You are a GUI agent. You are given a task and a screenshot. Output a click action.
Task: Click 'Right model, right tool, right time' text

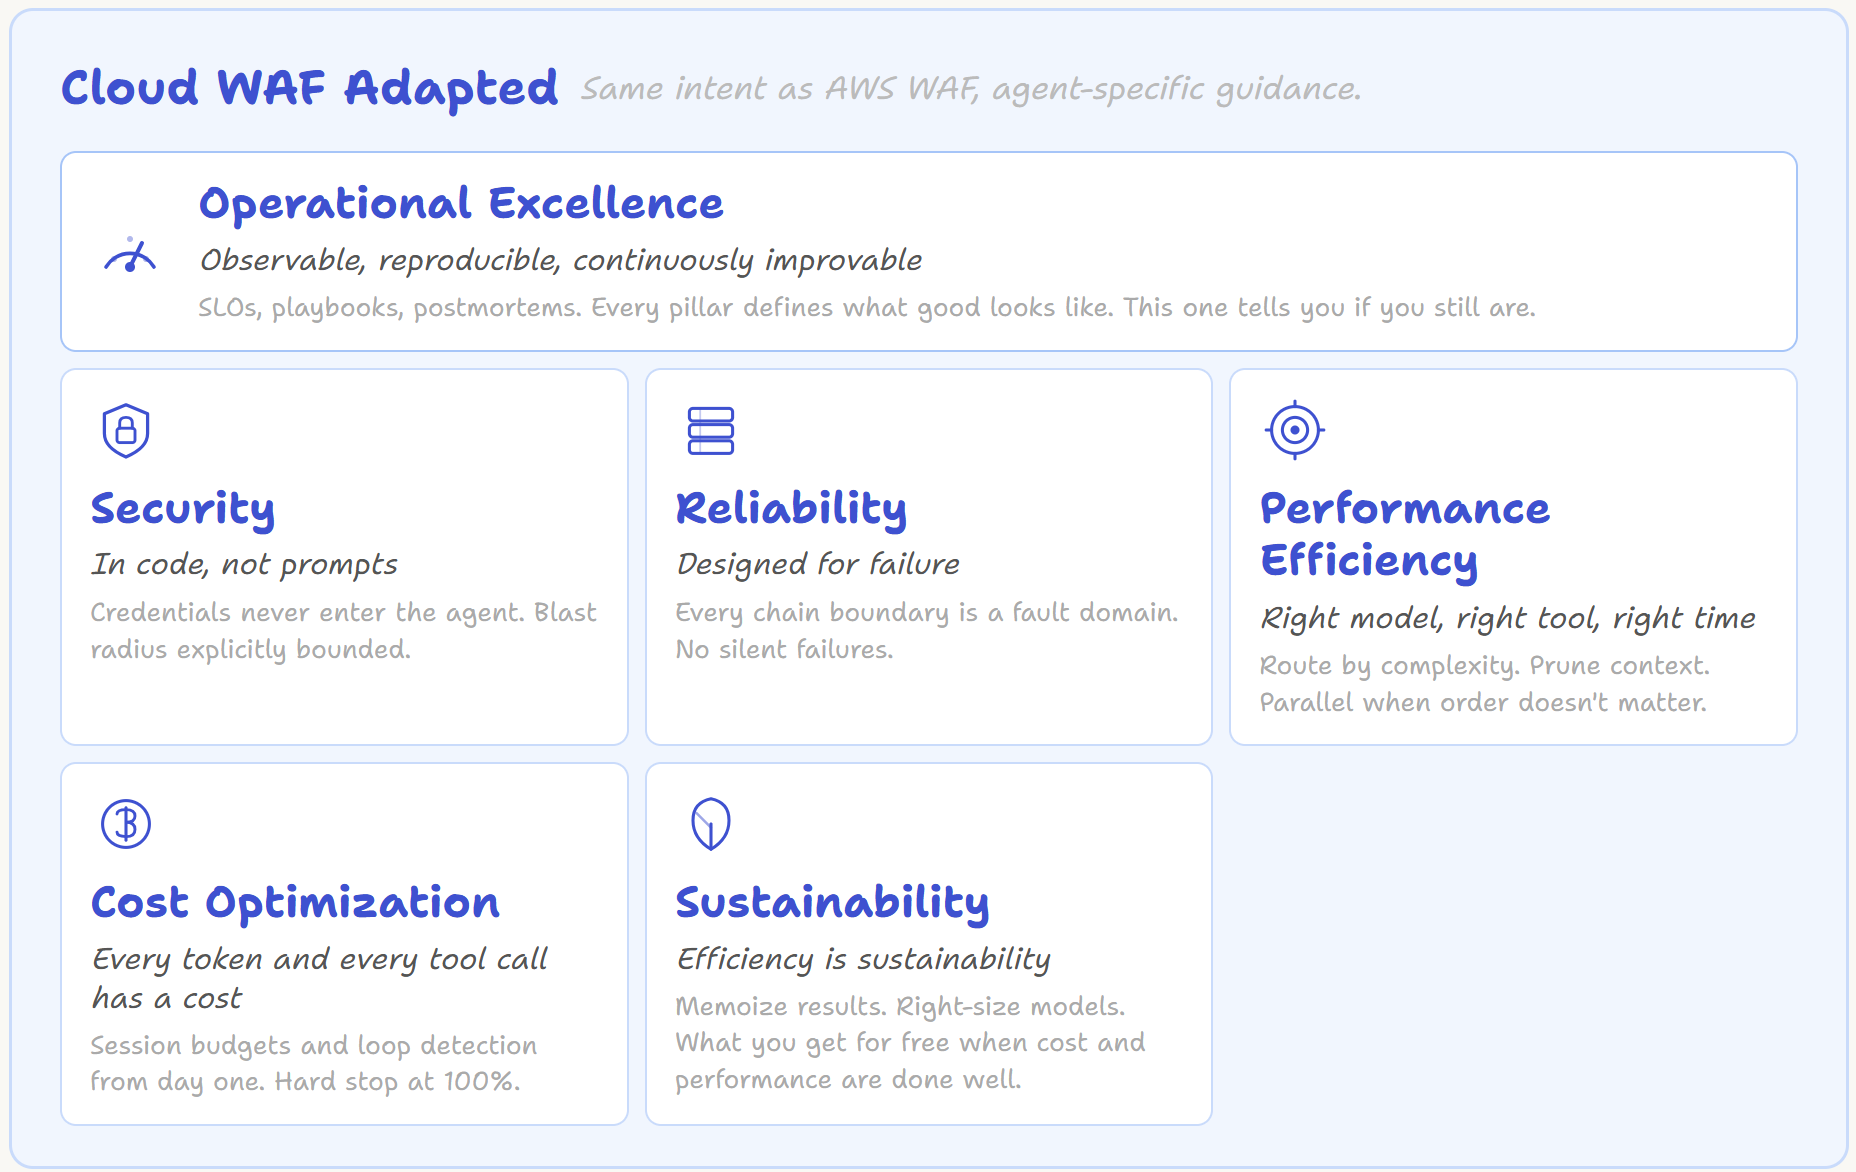point(1508,618)
